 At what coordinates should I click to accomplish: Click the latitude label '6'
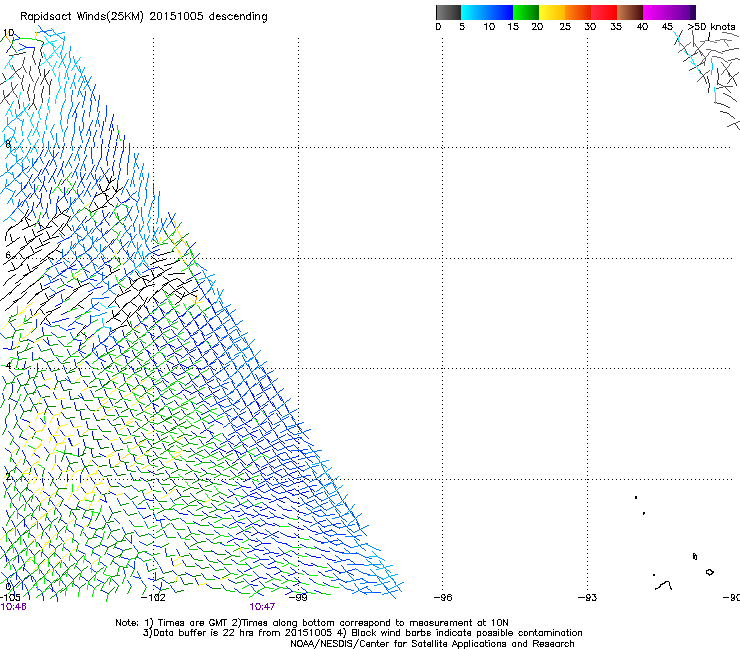pyautogui.click(x=8, y=255)
